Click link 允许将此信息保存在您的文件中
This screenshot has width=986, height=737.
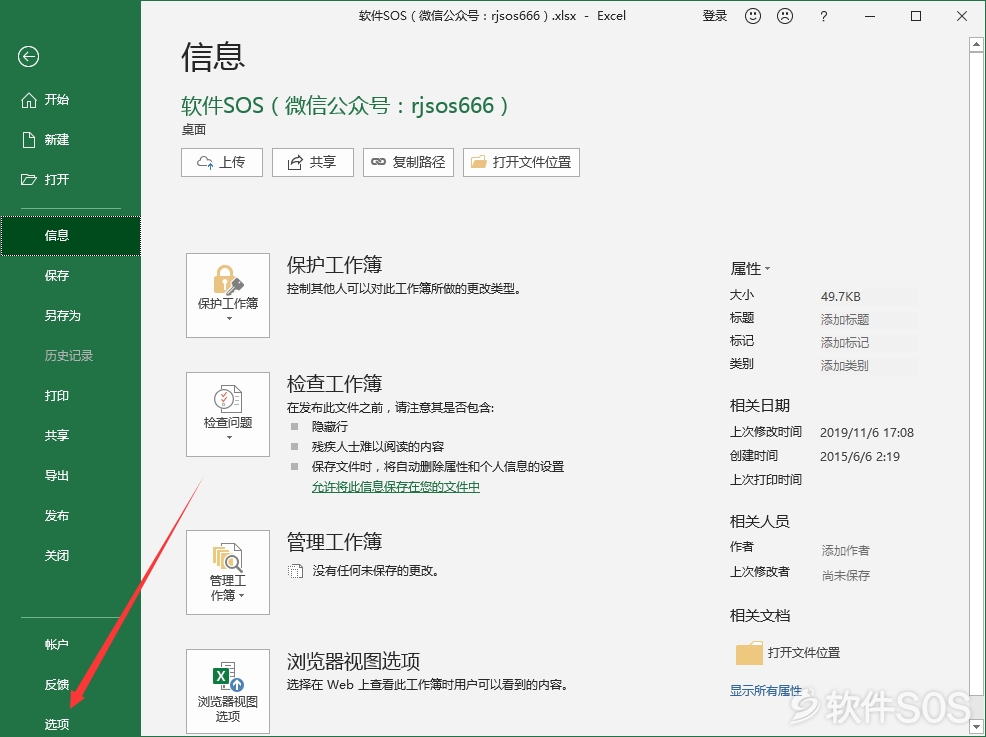(396, 487)
